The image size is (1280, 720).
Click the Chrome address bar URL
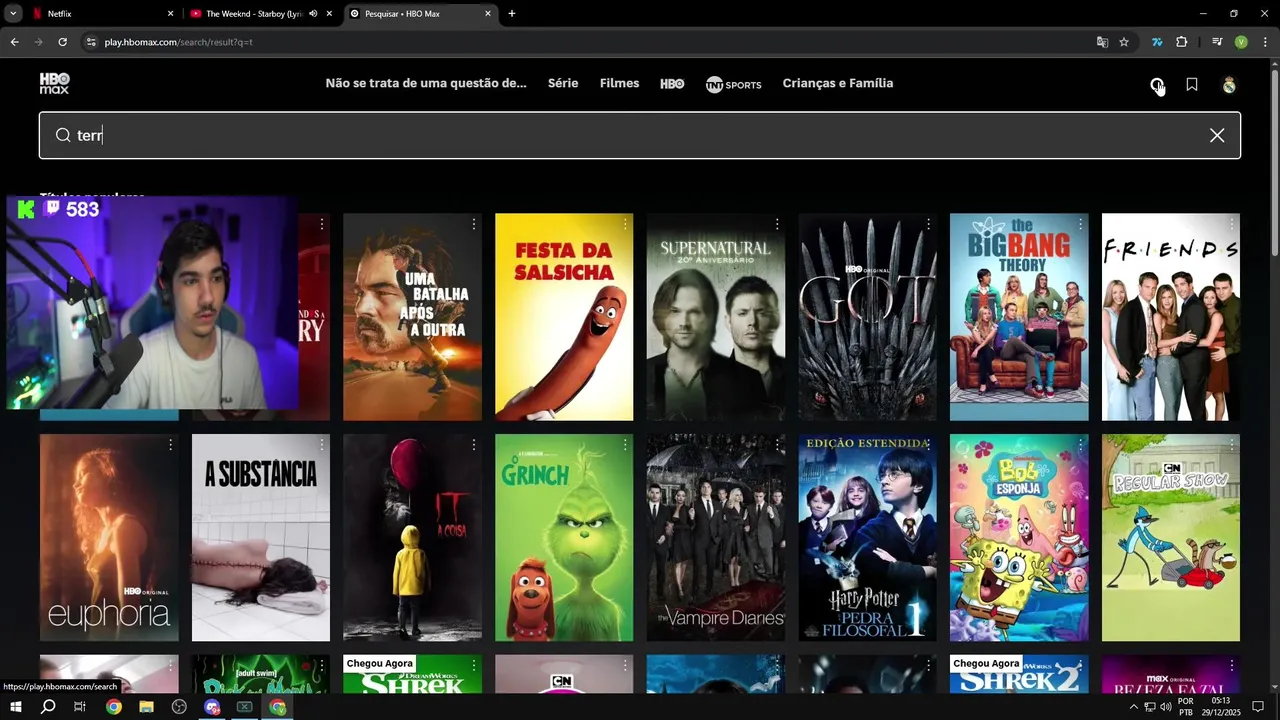[178, 42]
